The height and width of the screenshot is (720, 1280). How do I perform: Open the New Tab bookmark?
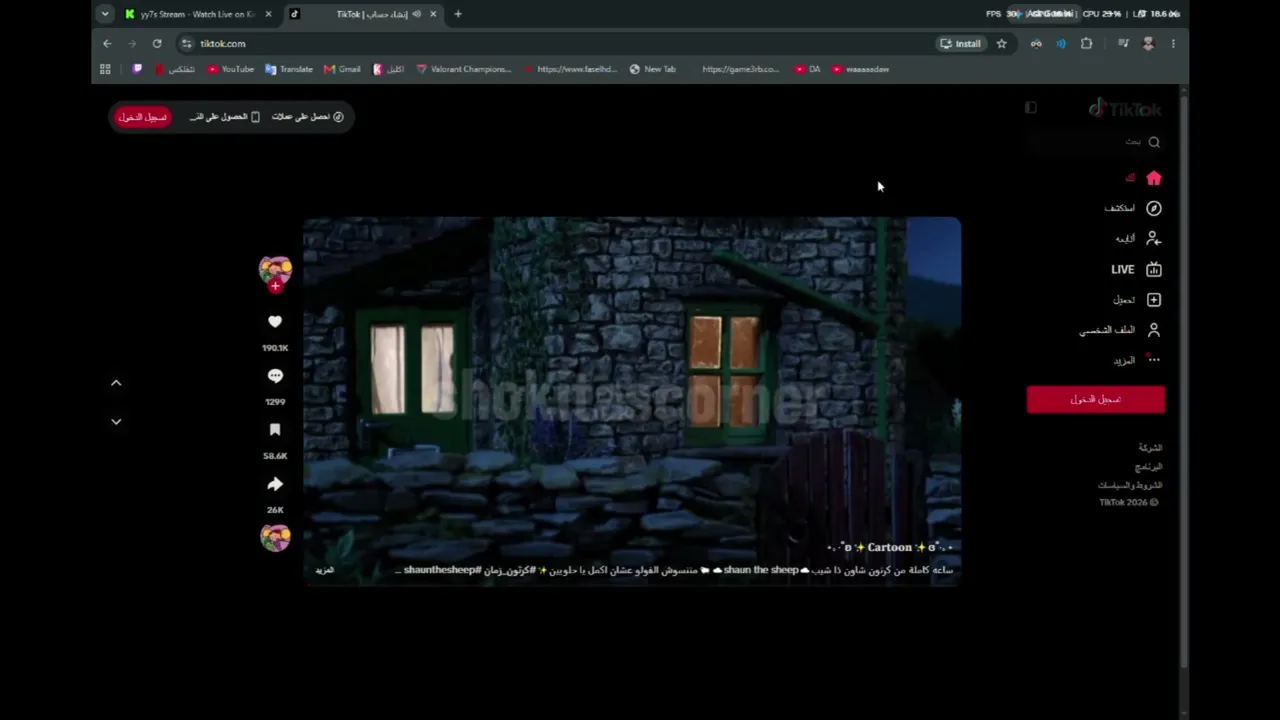pos(653,70)
